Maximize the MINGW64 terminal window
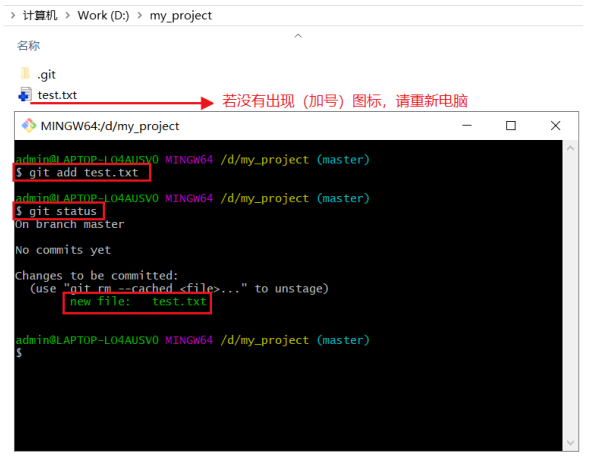This screenshot has width=592, height=457. [511, 125]
